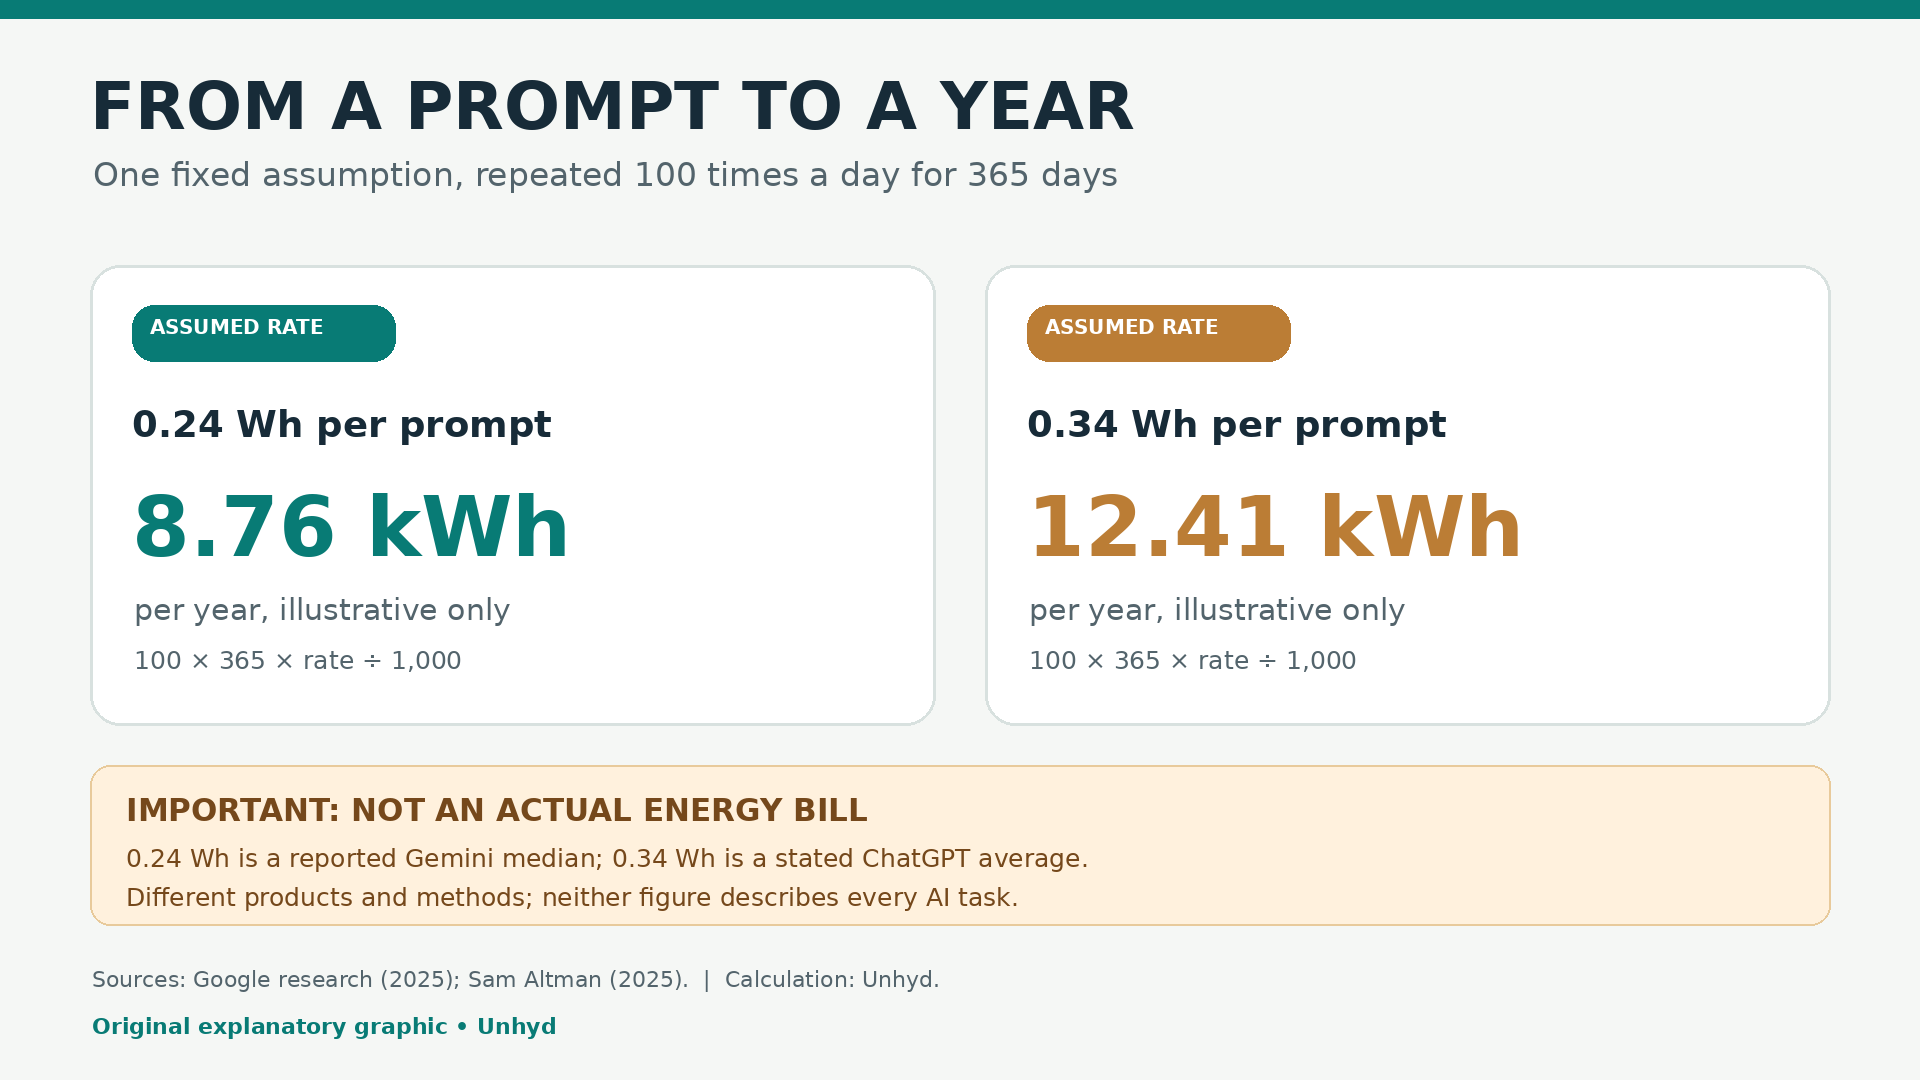Click the teal top banner bar
Image resolution: width=1920 pixels, height=1080 pixels.
point(960,9)
